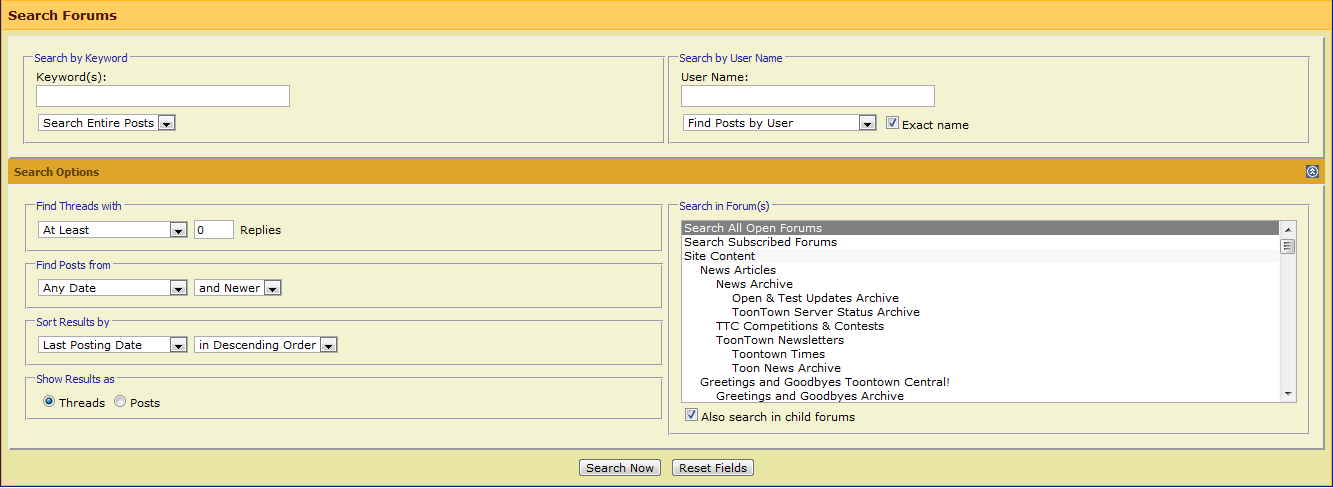Select Open & Test Updates Archive
The width and height of the screenshot is (1333, 488).
980,298
